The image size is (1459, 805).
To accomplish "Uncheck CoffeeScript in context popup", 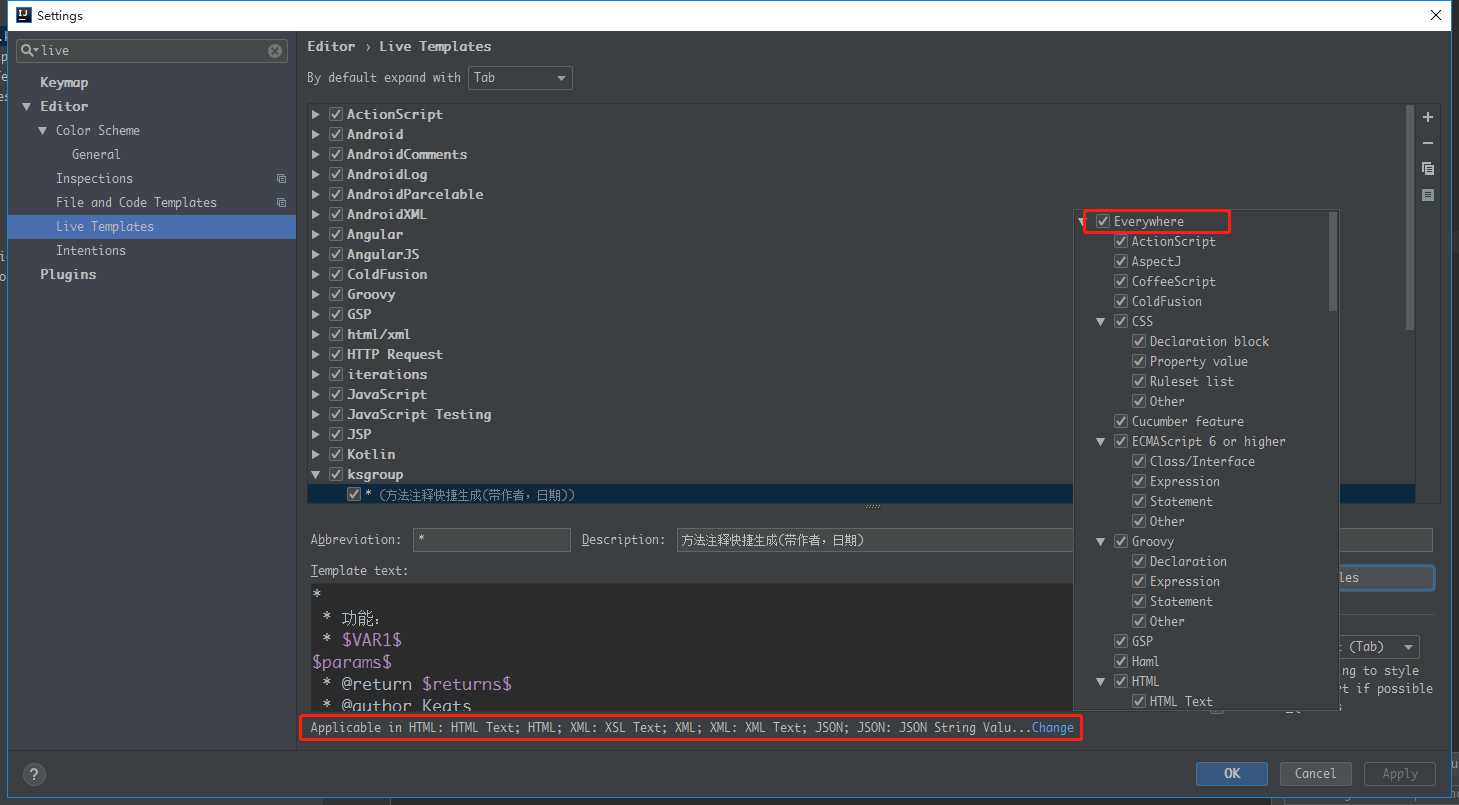I will point(1121,281).
